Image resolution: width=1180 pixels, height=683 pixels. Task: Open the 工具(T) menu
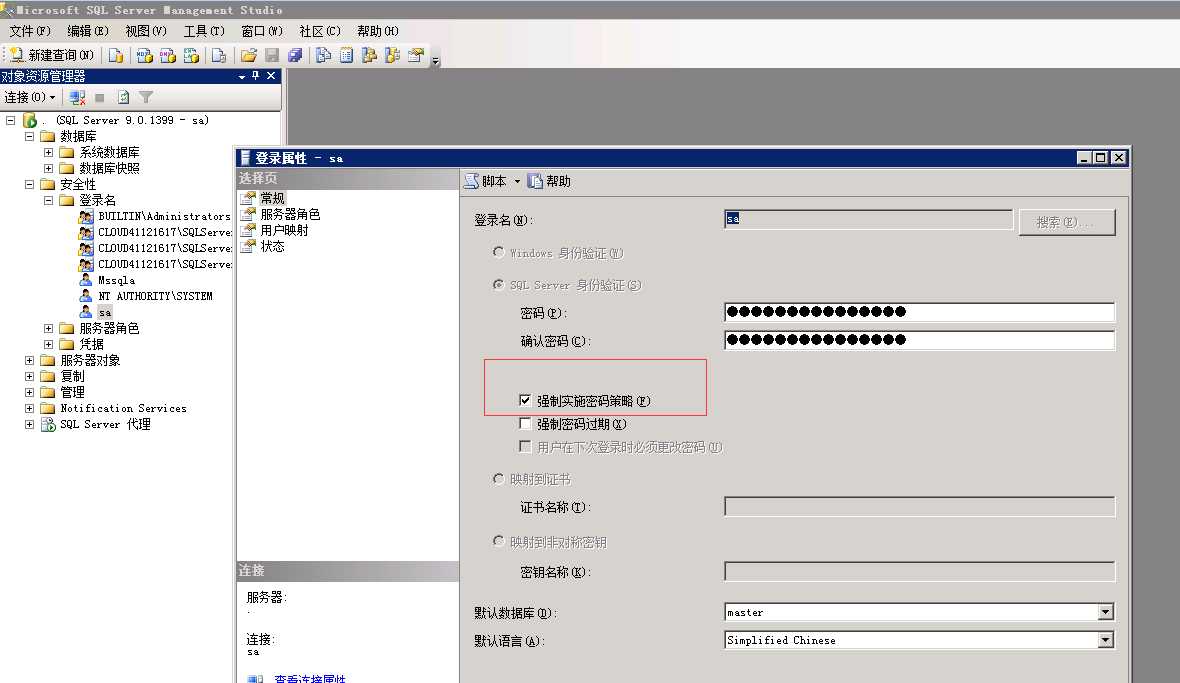click(204, 31)
